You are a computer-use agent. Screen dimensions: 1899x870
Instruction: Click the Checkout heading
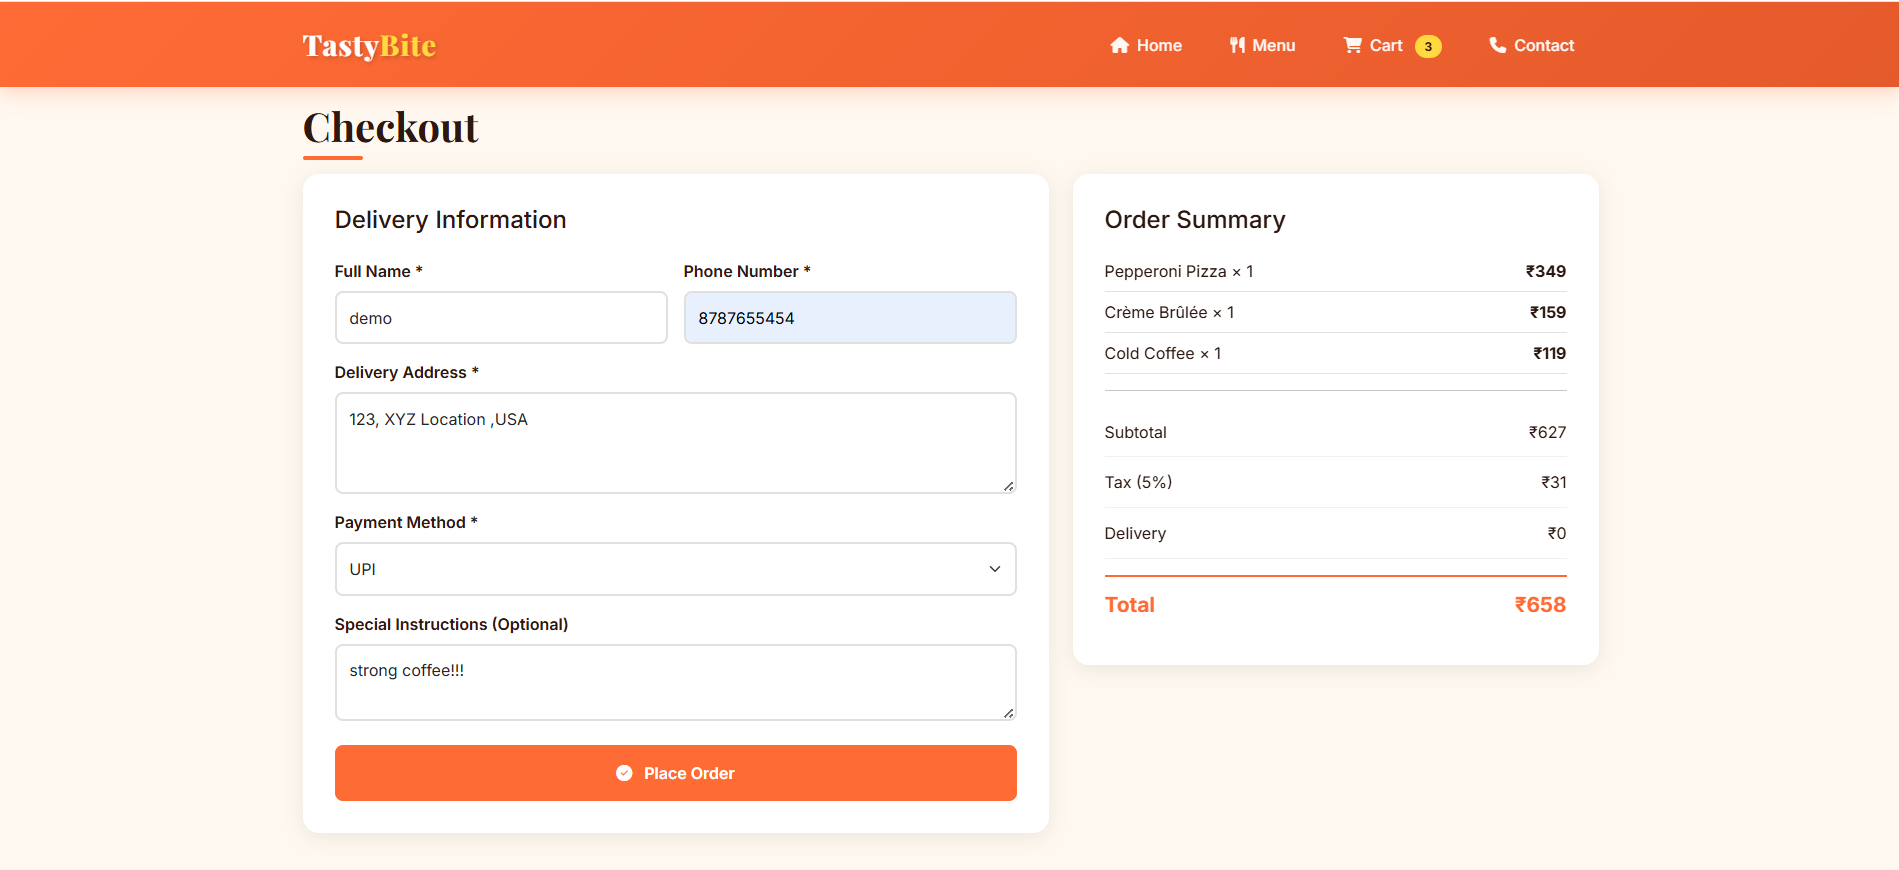coord(391,128)
